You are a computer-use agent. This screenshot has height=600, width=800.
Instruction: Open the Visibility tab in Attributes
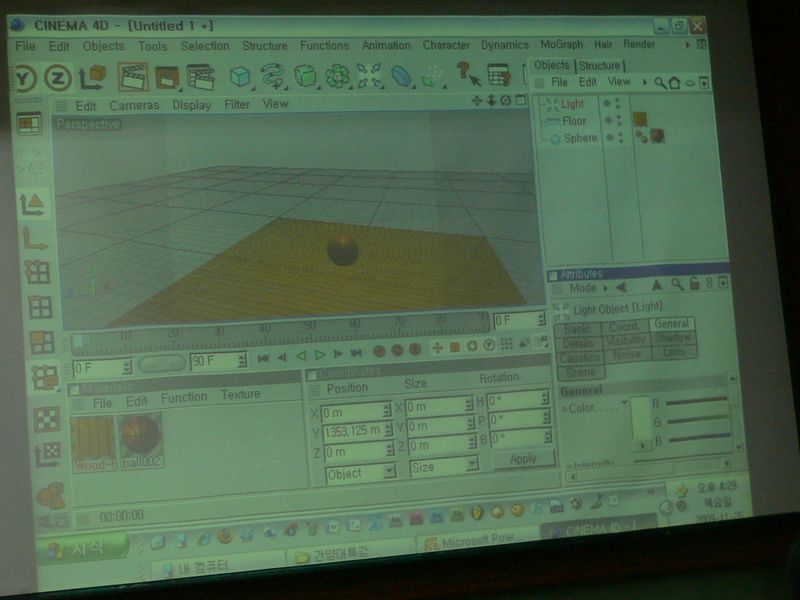pyautogui.click(x=626, y=340)
